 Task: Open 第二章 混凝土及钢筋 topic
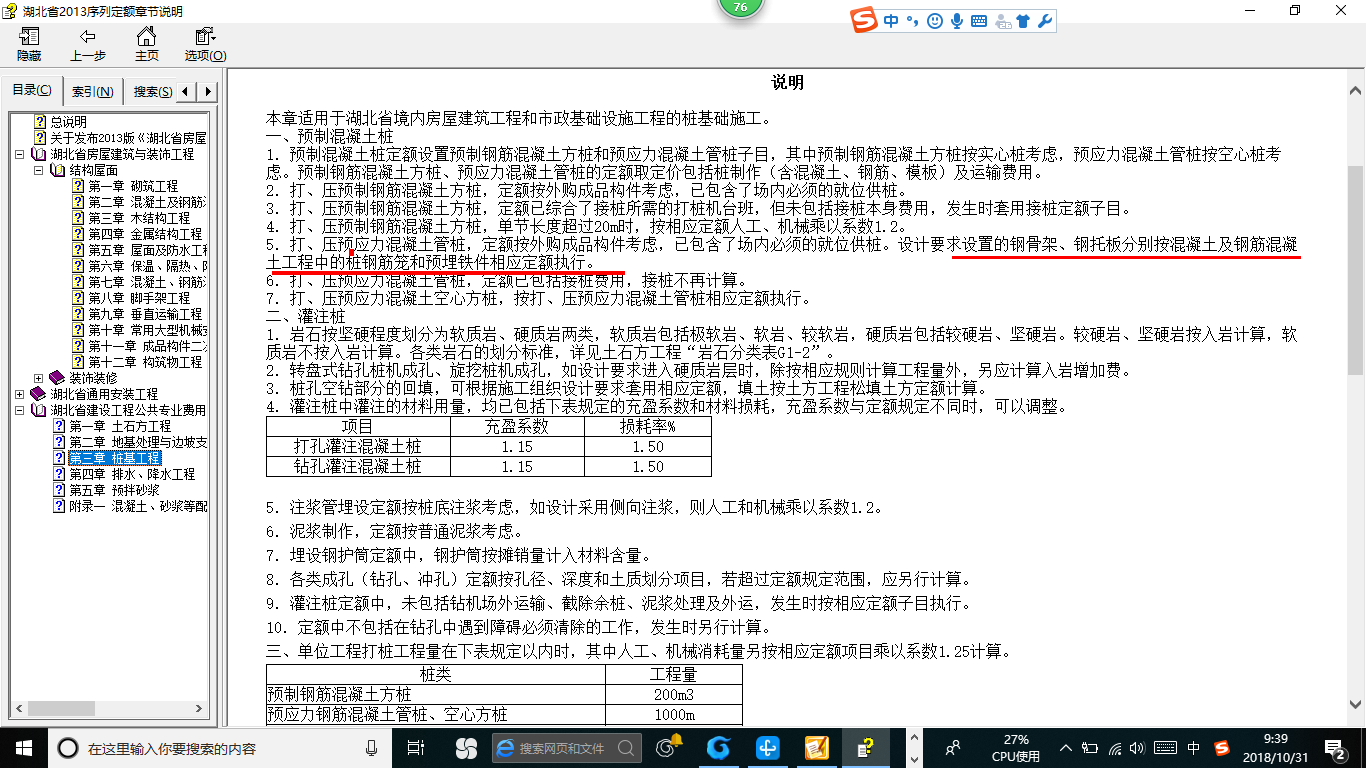(x=147, y=202)
